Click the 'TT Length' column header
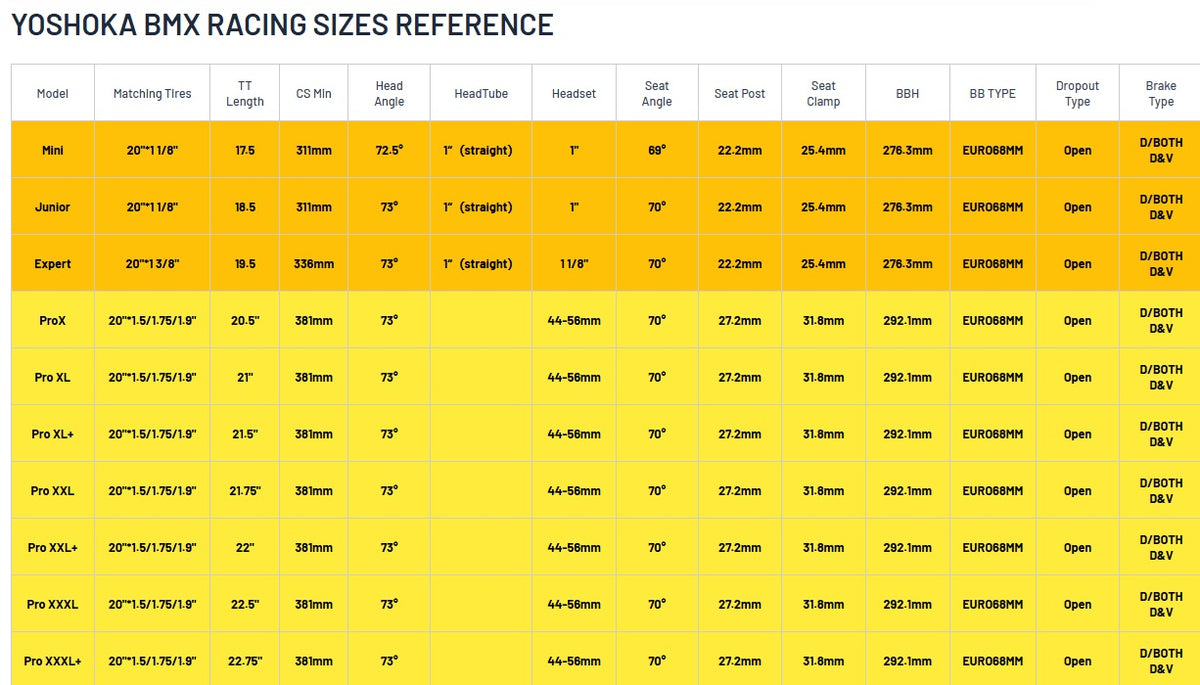The image size is (1200, 685). pyautogui.click(x=245, y=93)
